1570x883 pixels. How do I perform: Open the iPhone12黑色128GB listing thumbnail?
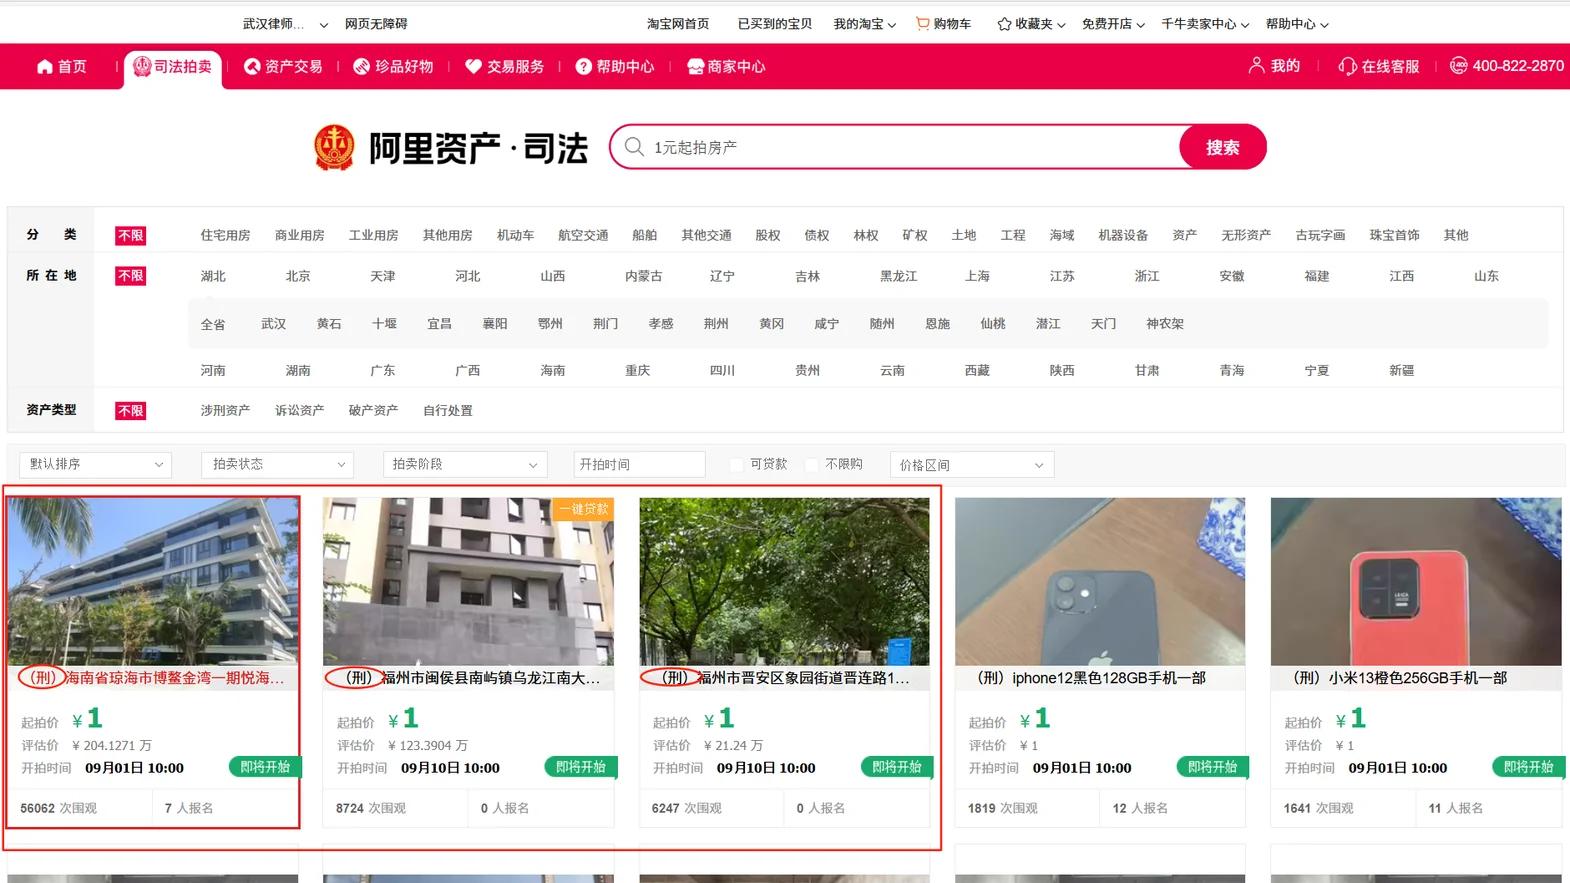(x=1100, y=581)
